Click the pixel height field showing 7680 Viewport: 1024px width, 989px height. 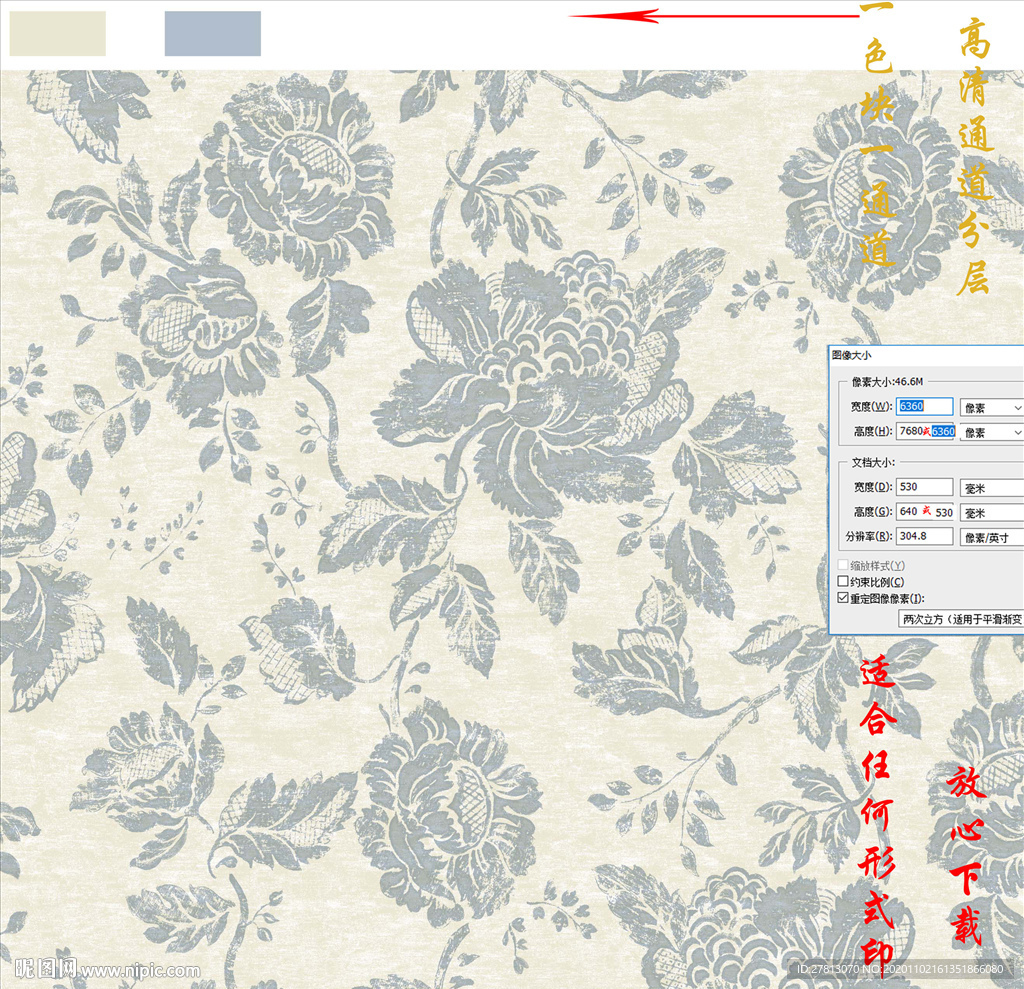(925, 431)
